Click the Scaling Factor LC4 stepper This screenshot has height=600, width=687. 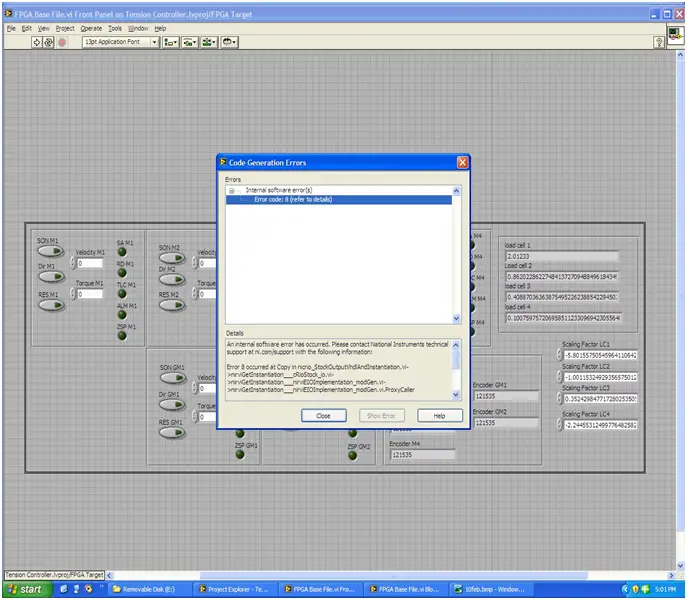click(560, 424)
